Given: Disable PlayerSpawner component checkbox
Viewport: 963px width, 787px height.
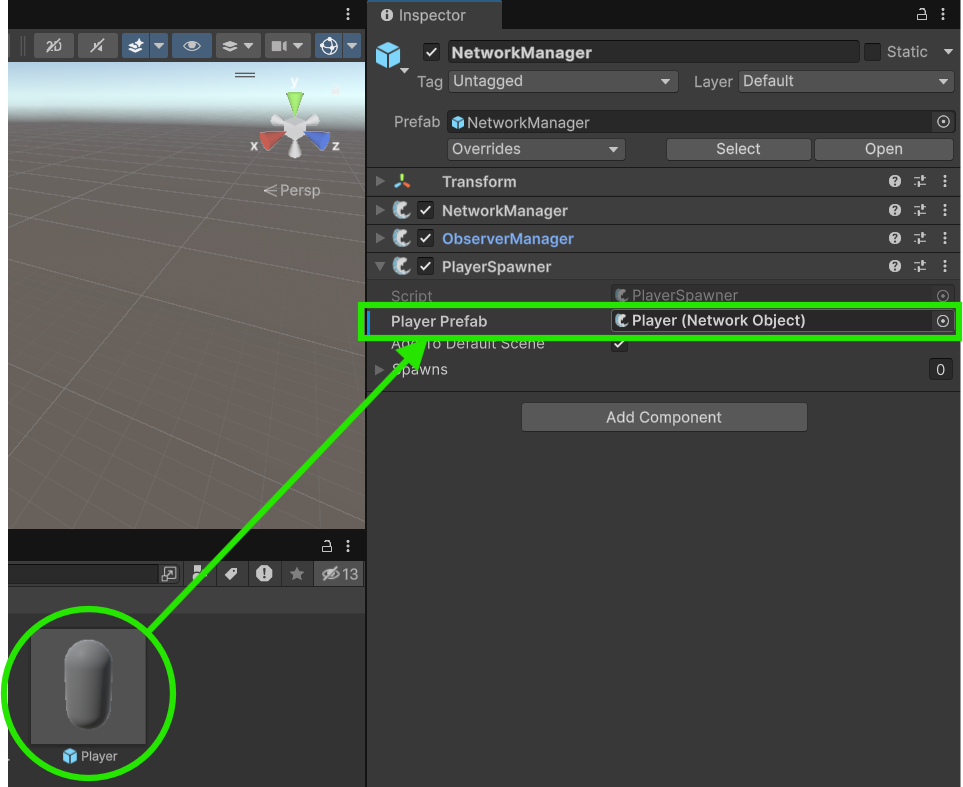Looking at the screenshot, I should tap(426, 266).
